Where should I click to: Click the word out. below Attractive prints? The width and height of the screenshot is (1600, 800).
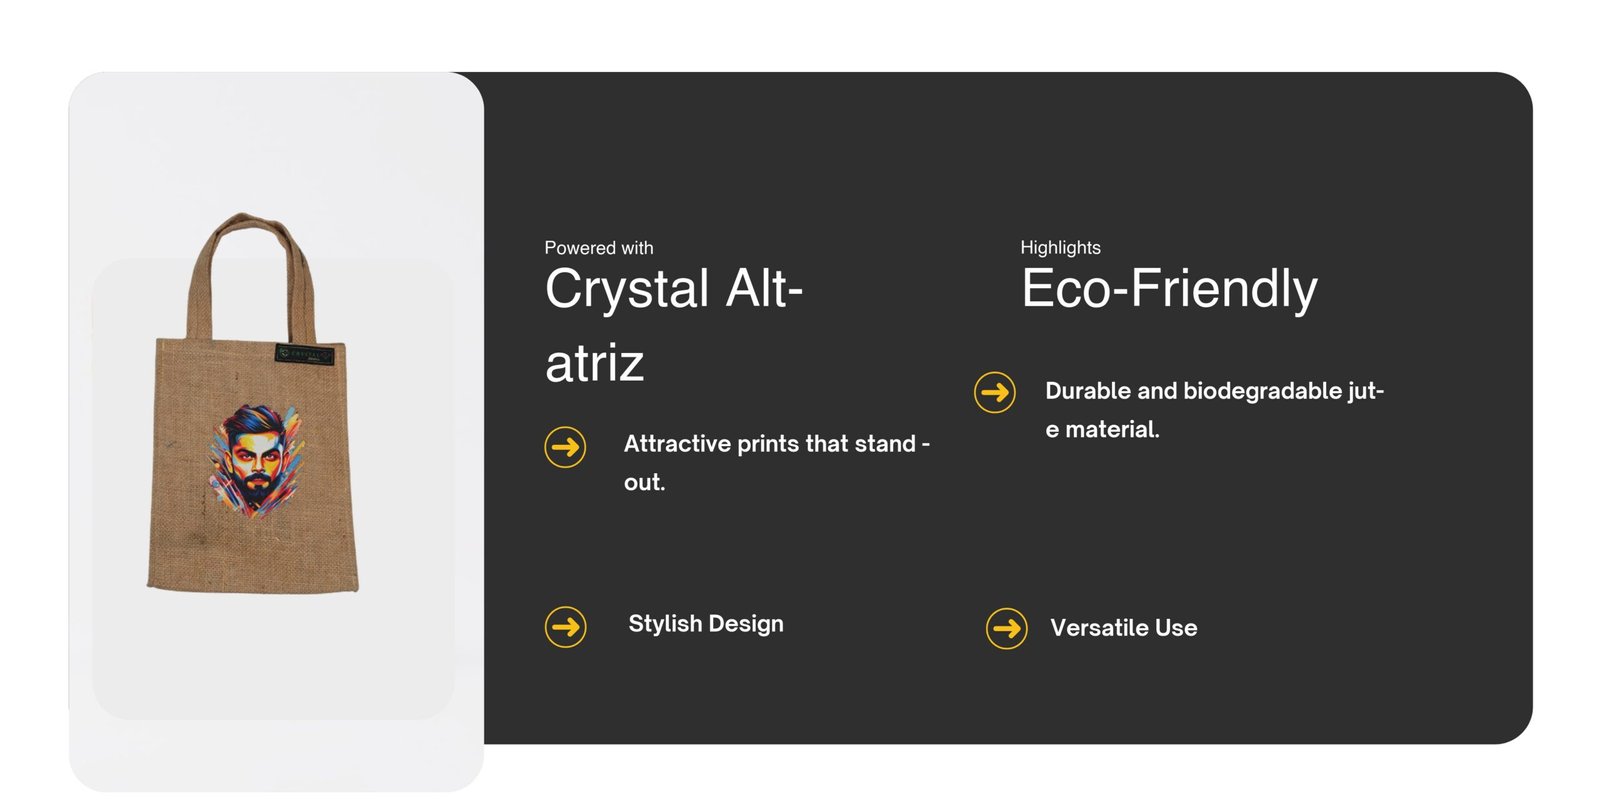coord(644,482)
